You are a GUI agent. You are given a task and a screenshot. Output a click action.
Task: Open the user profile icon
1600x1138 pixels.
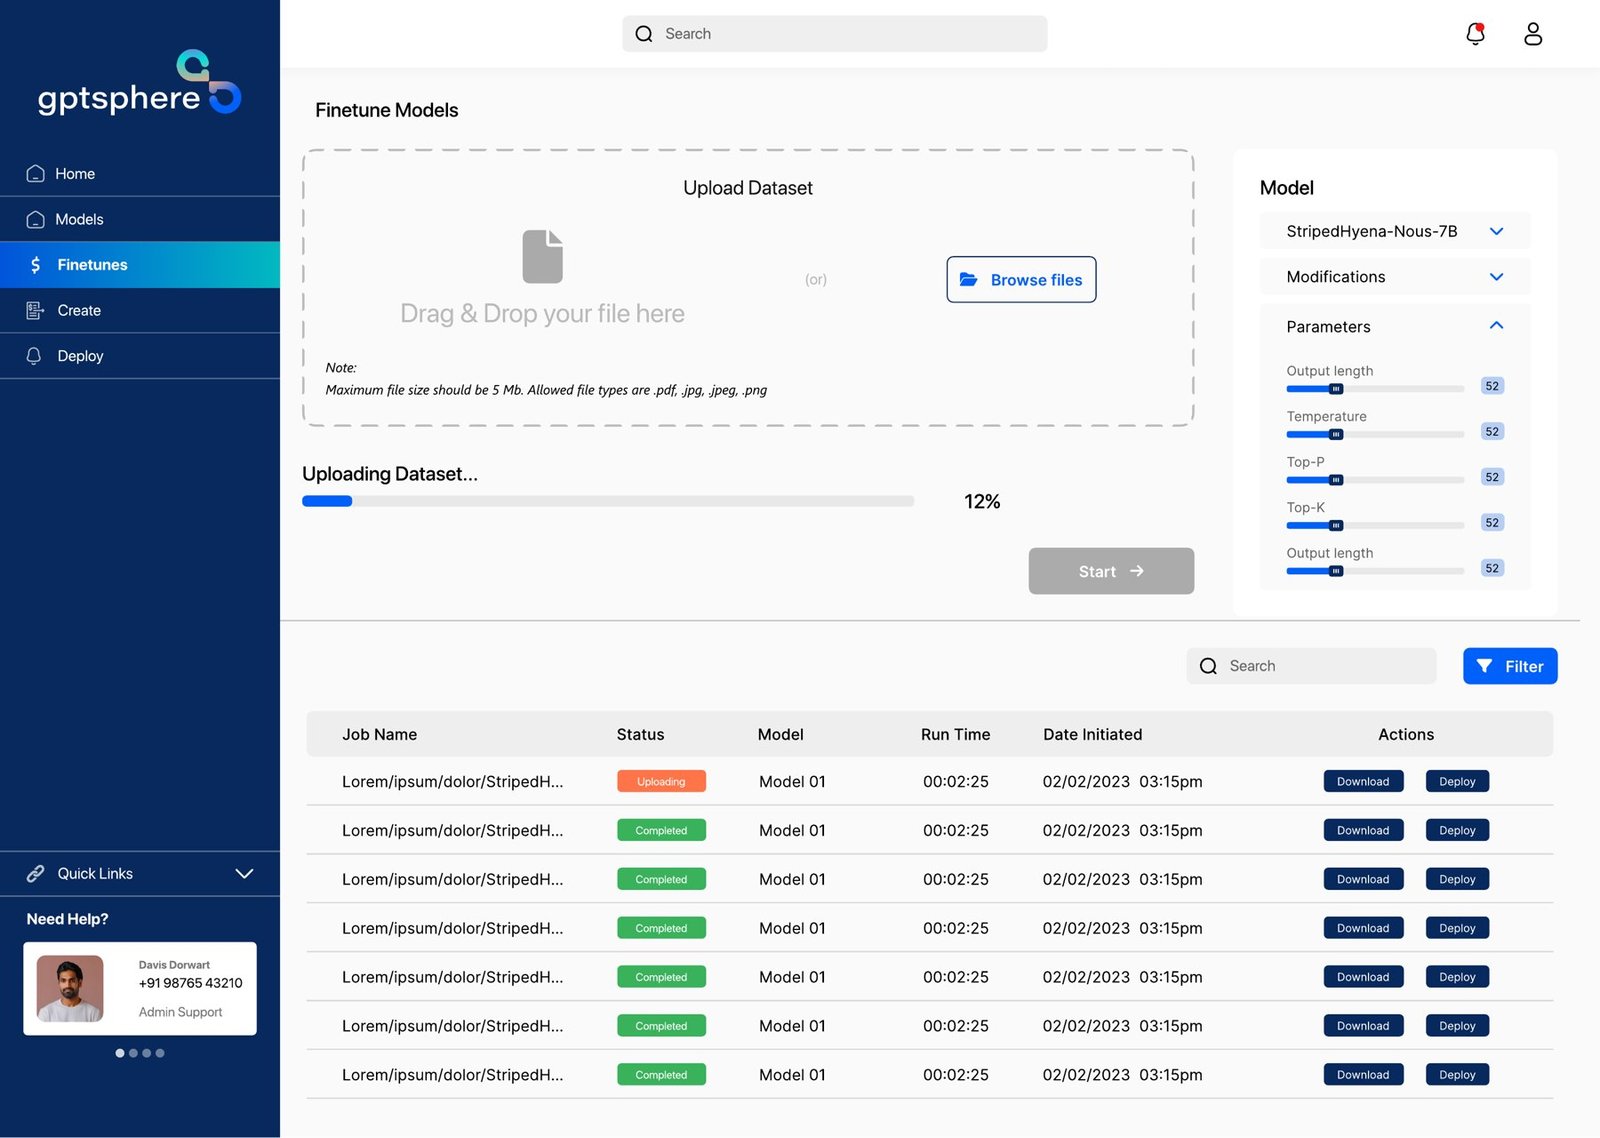click(x=1533, y=34)
